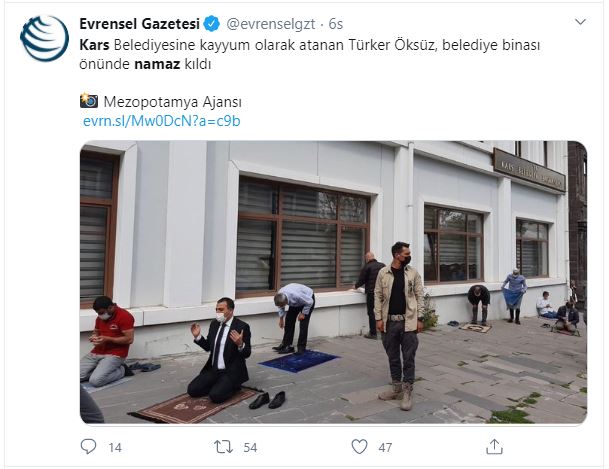This screenshot has height=469, width=609.
Task: Click the blue verified badge
Action: pos(212,24)
